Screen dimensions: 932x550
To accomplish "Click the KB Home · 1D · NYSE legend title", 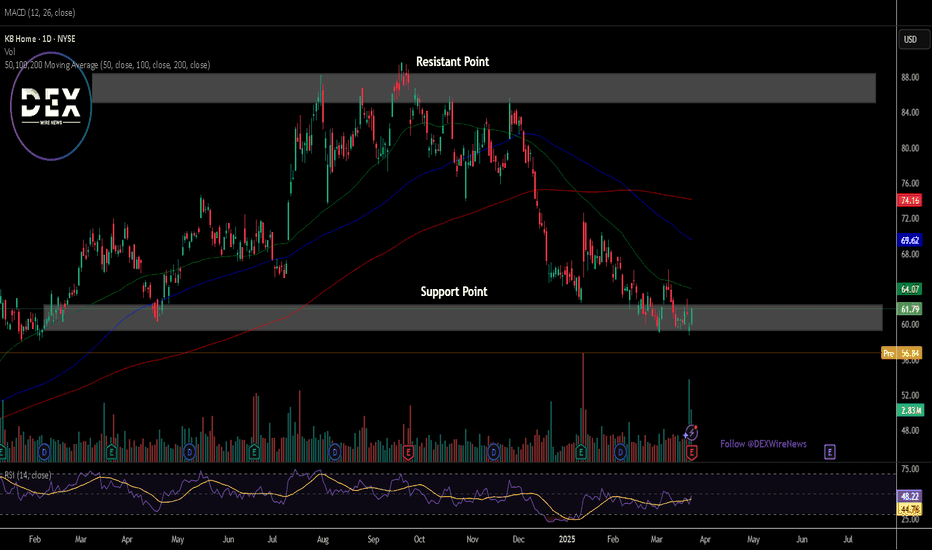I will point(40,39).
